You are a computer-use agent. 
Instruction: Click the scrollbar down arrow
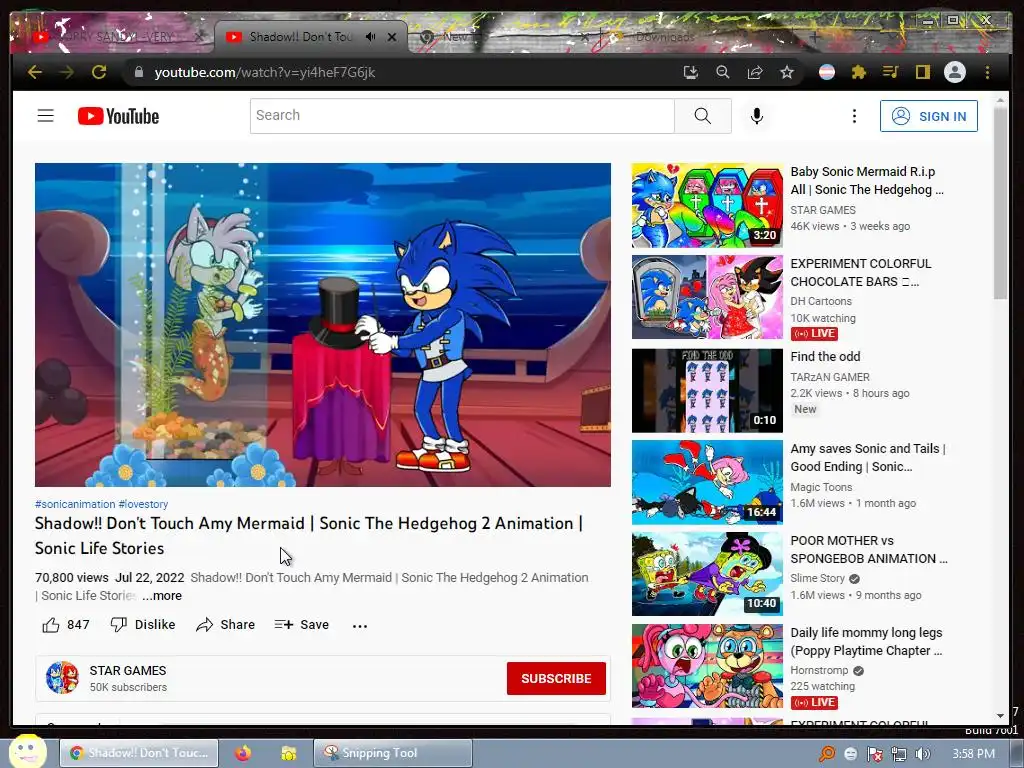click(x=1000, y=716)
